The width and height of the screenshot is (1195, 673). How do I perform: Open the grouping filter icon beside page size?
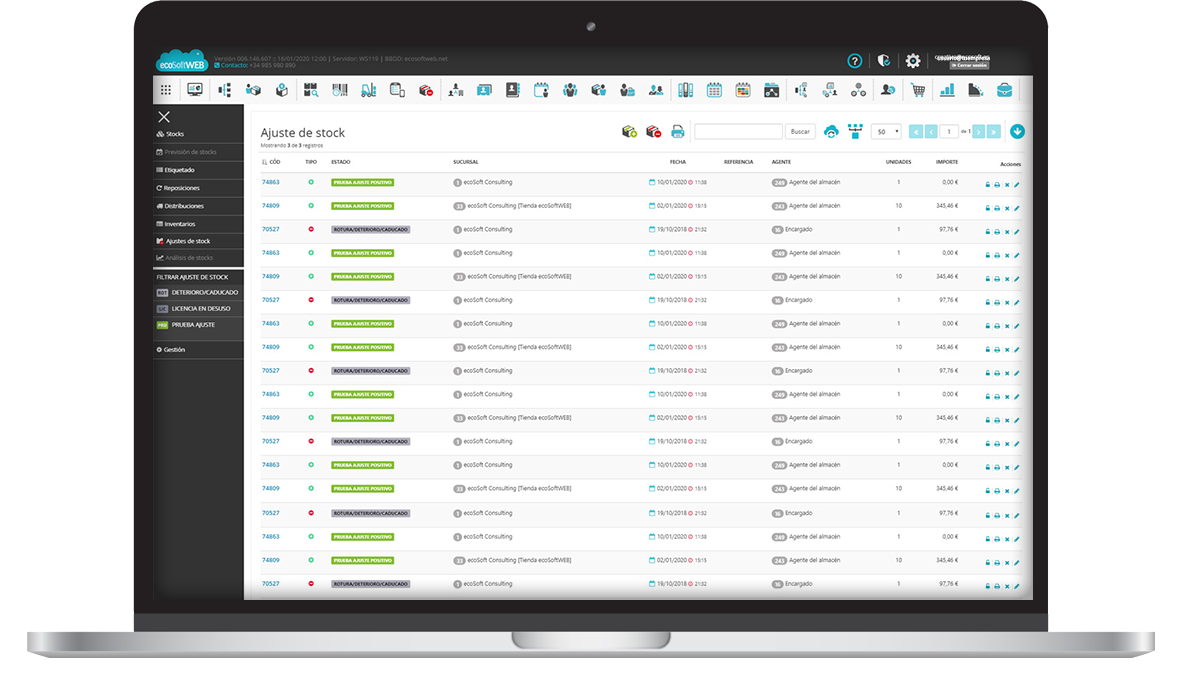point(855,132)
